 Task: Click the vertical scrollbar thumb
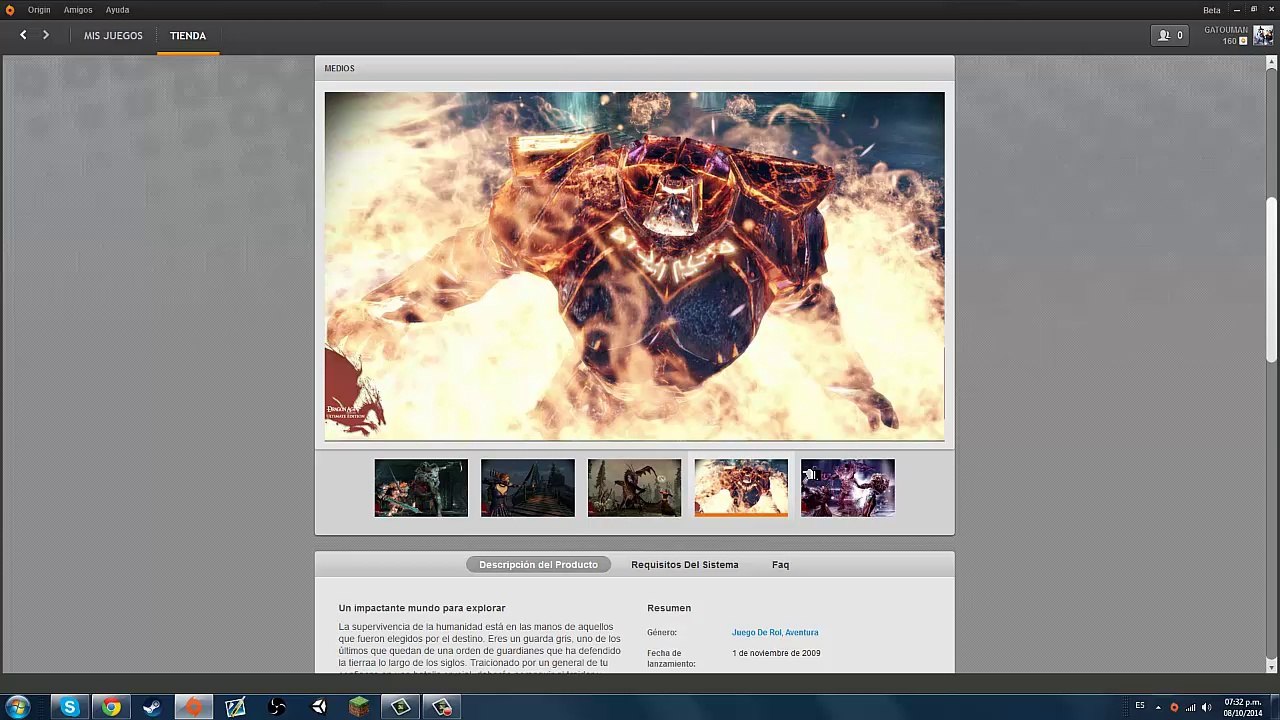pyautogui.click(x=1272, y=280)
